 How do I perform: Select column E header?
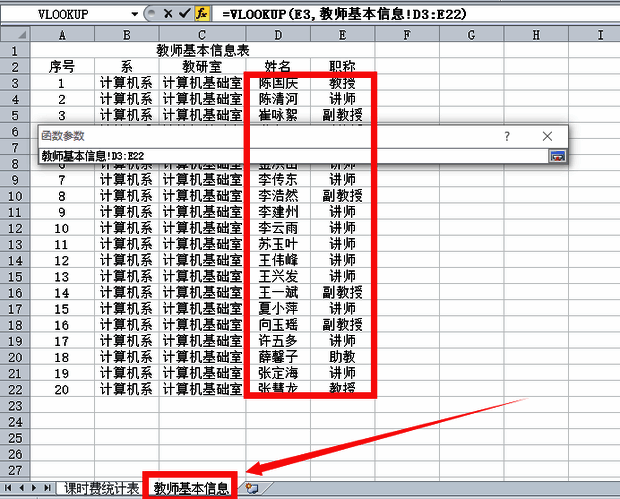(x=342, y=35)
